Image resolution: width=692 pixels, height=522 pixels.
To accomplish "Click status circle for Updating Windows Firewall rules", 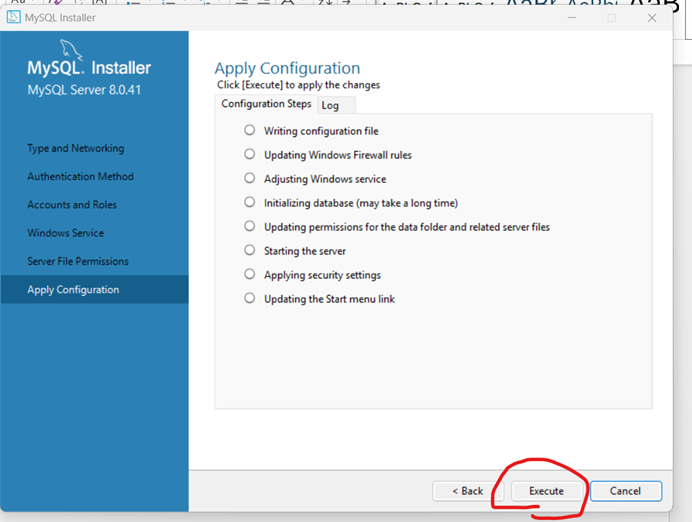I will pyautogui.click(x=250, y=154).
